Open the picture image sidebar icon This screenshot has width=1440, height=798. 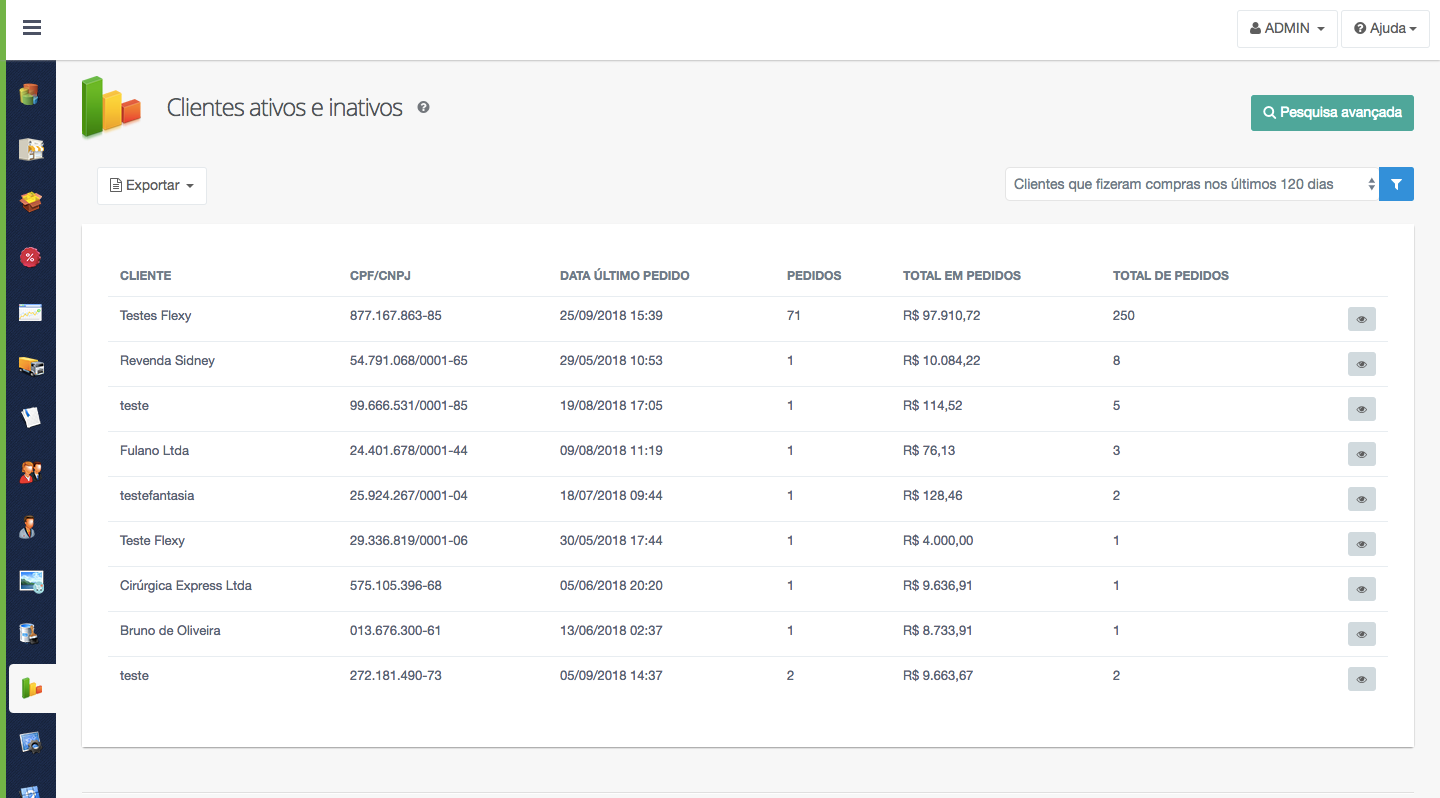pyautogui.click(x=31, y=581)
